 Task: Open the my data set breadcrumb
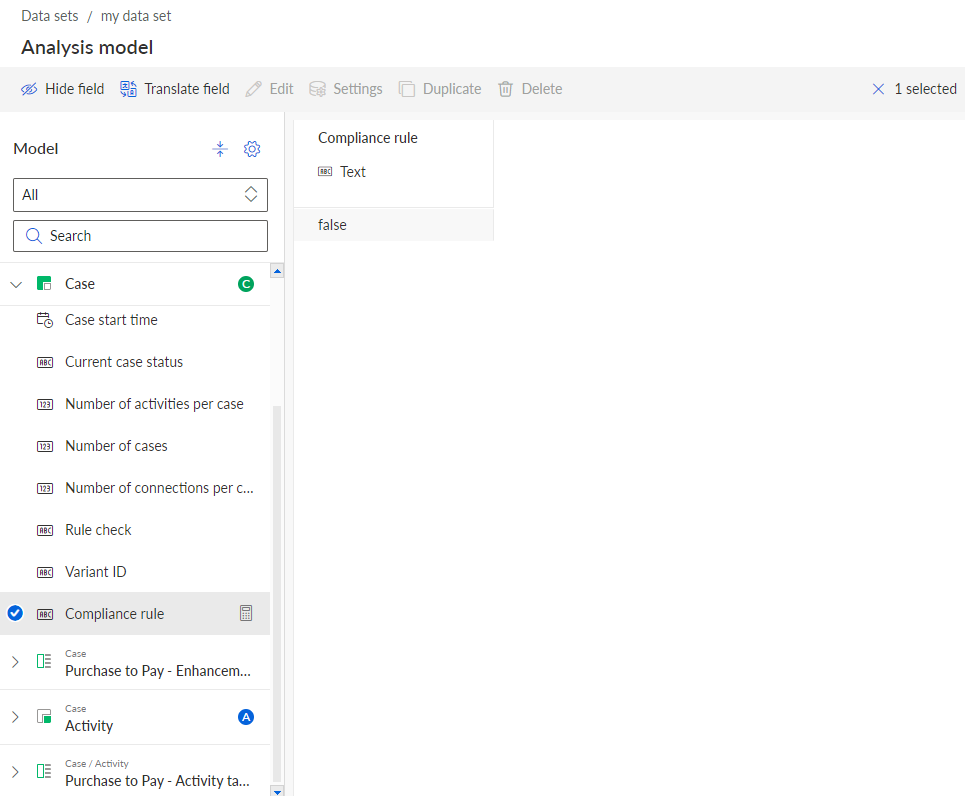point(136,16)
